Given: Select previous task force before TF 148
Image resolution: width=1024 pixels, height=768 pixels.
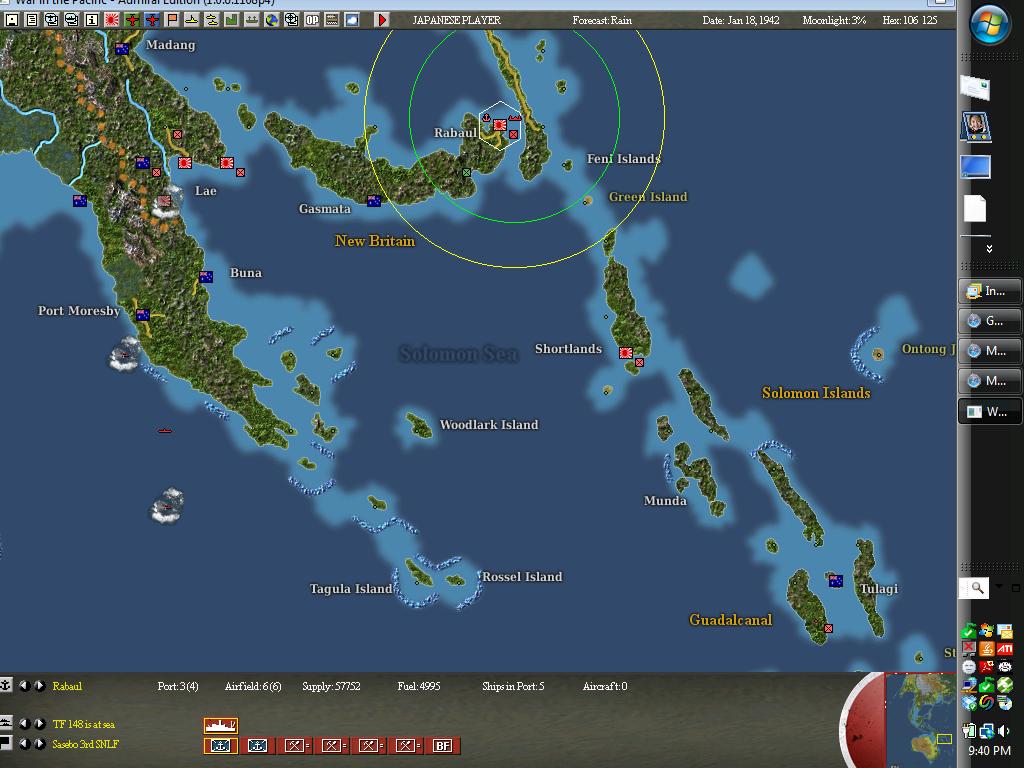Looking at the screenshot, I should point(25,724).
